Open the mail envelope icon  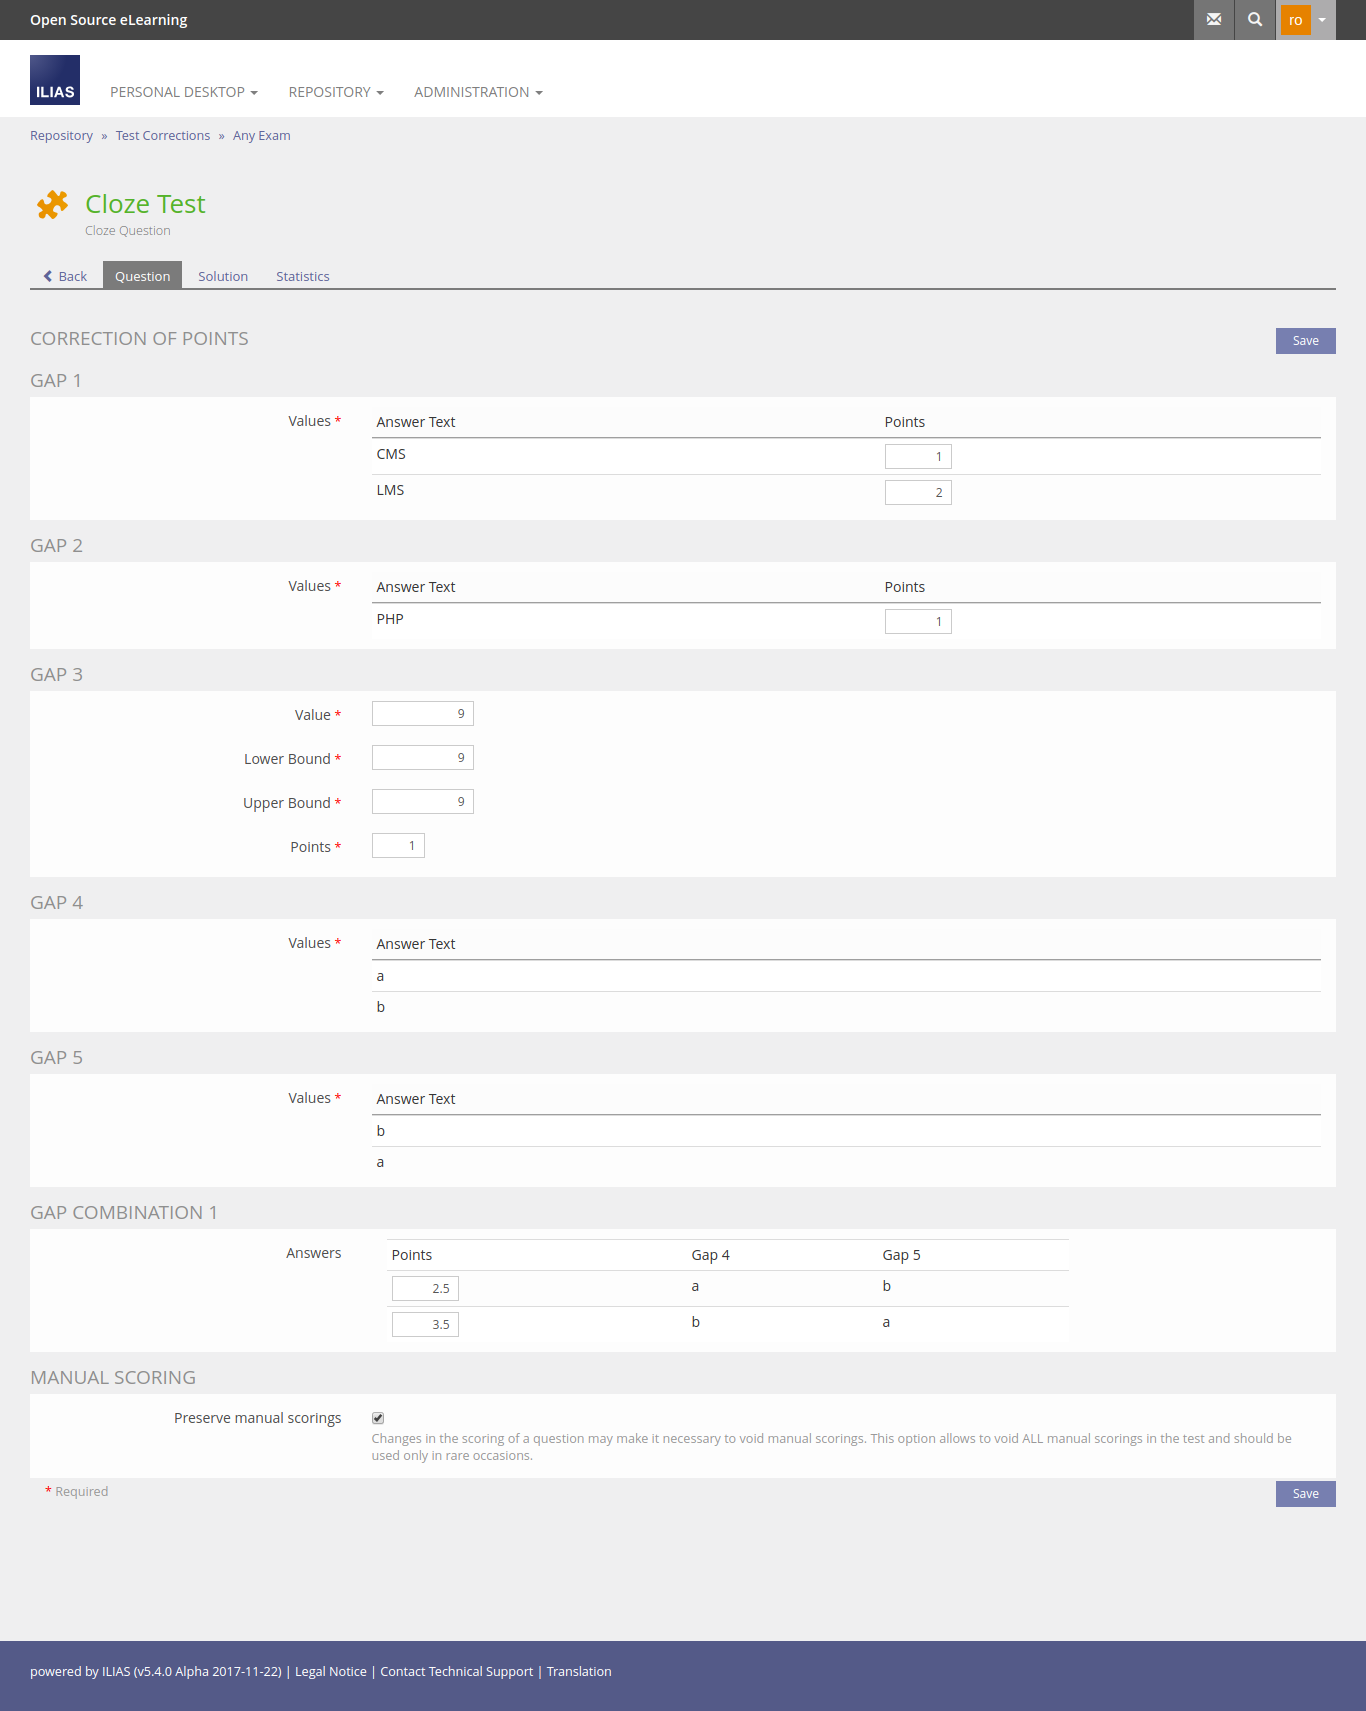click(x=1214, y=20)
